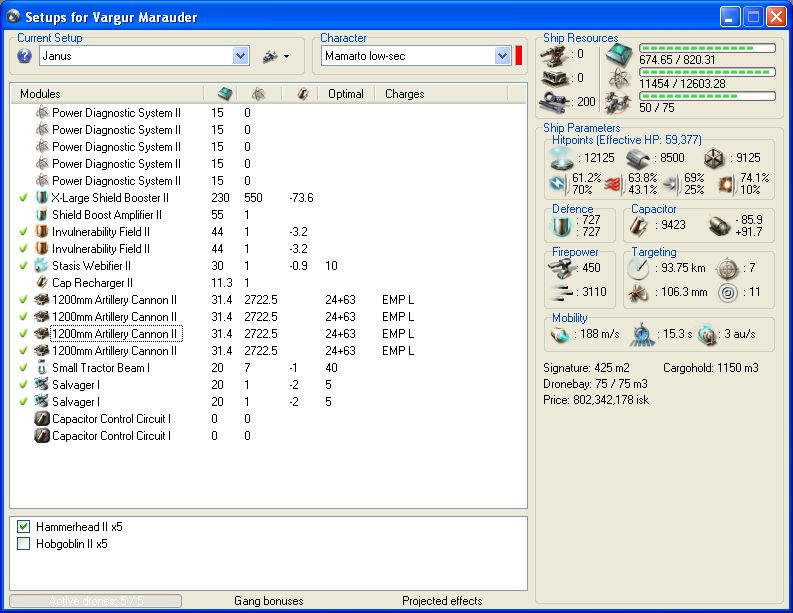
Task: Click the red bar next to Character dropdown
Action: [519, 56]
